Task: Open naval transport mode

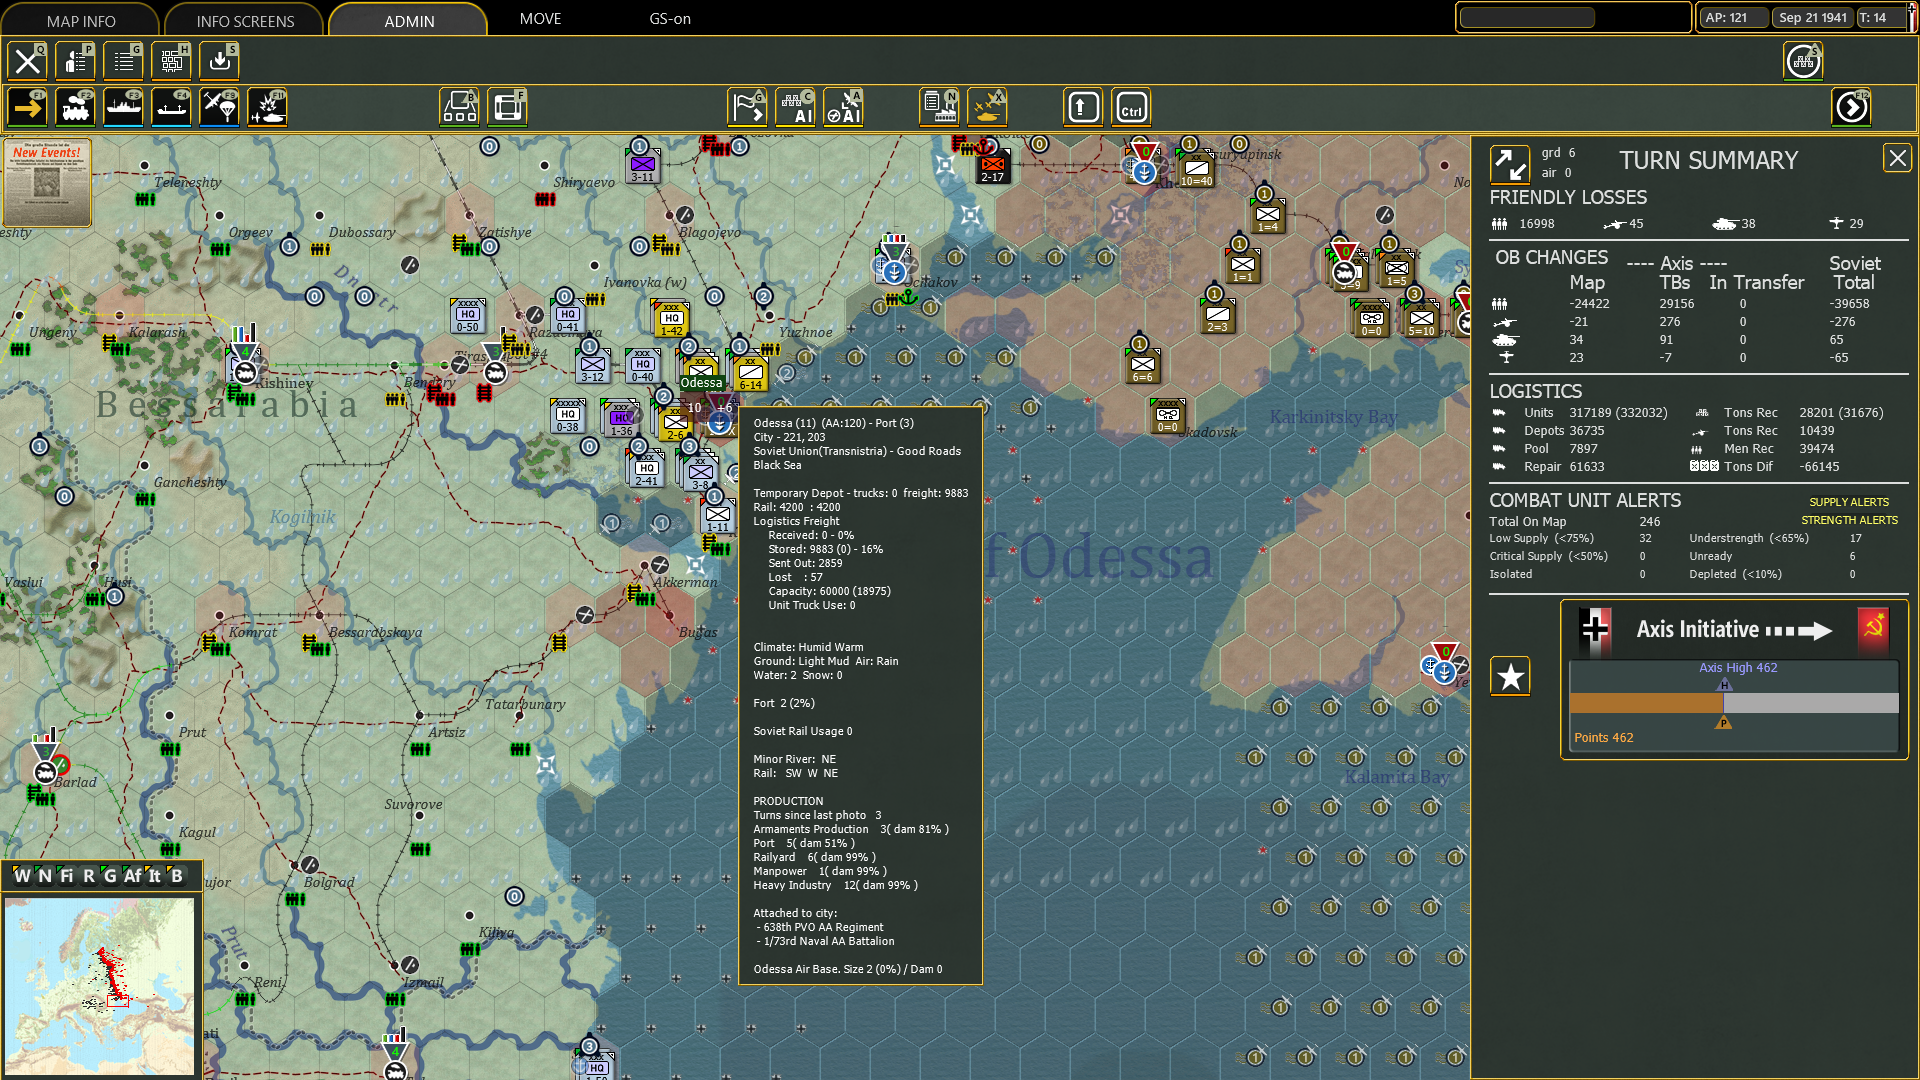Action: (124, 107)
